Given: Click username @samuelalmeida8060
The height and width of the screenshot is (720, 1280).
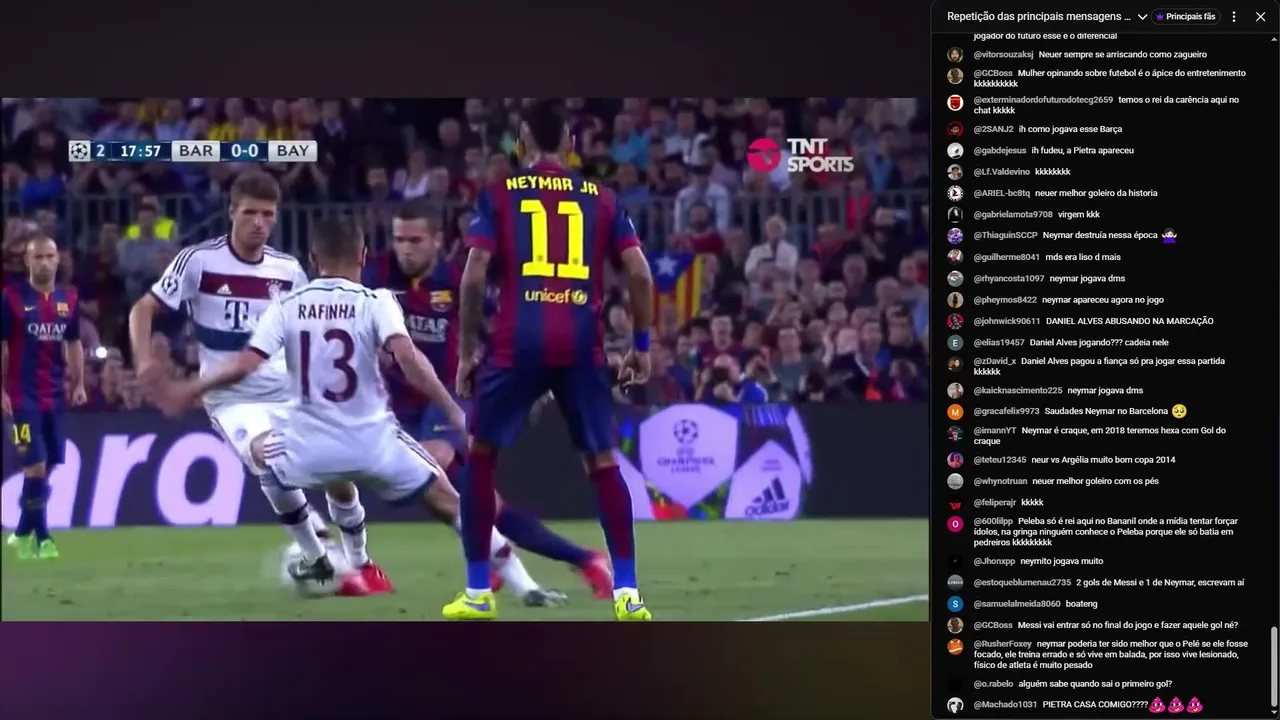Looking at the screenshot, I should tap(1017, 604).
